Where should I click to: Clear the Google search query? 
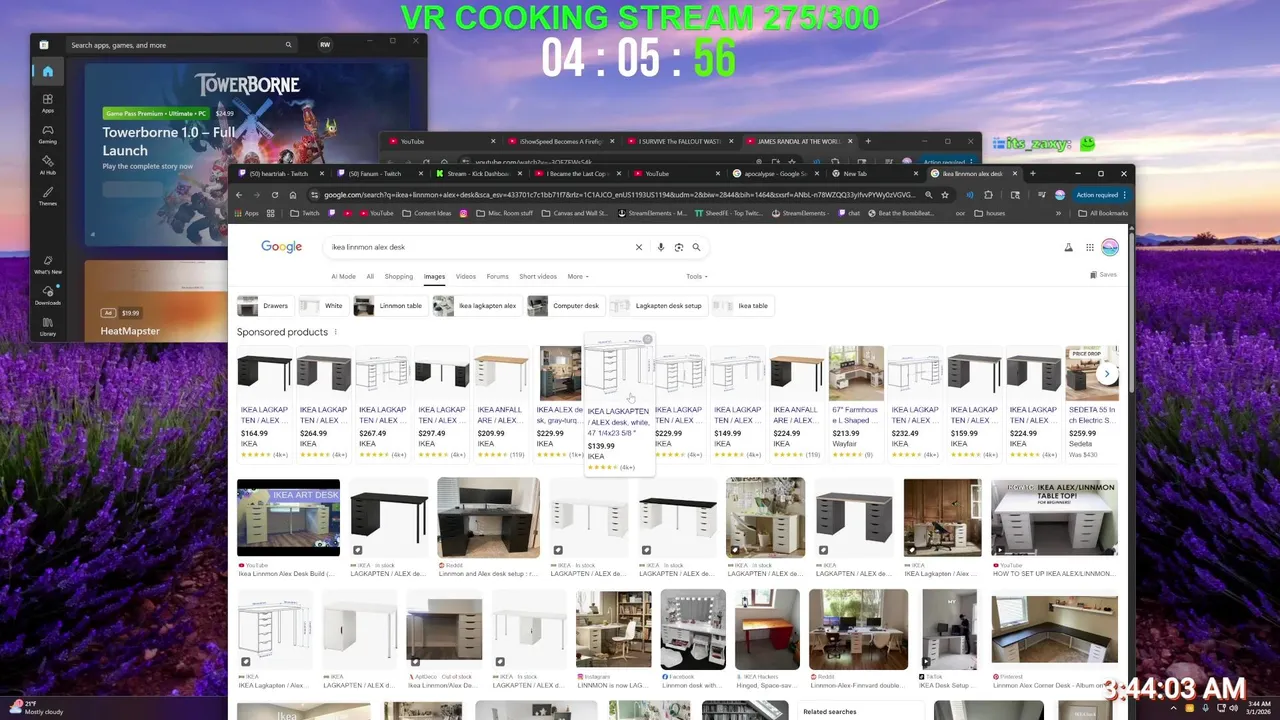tap(639, 247)
